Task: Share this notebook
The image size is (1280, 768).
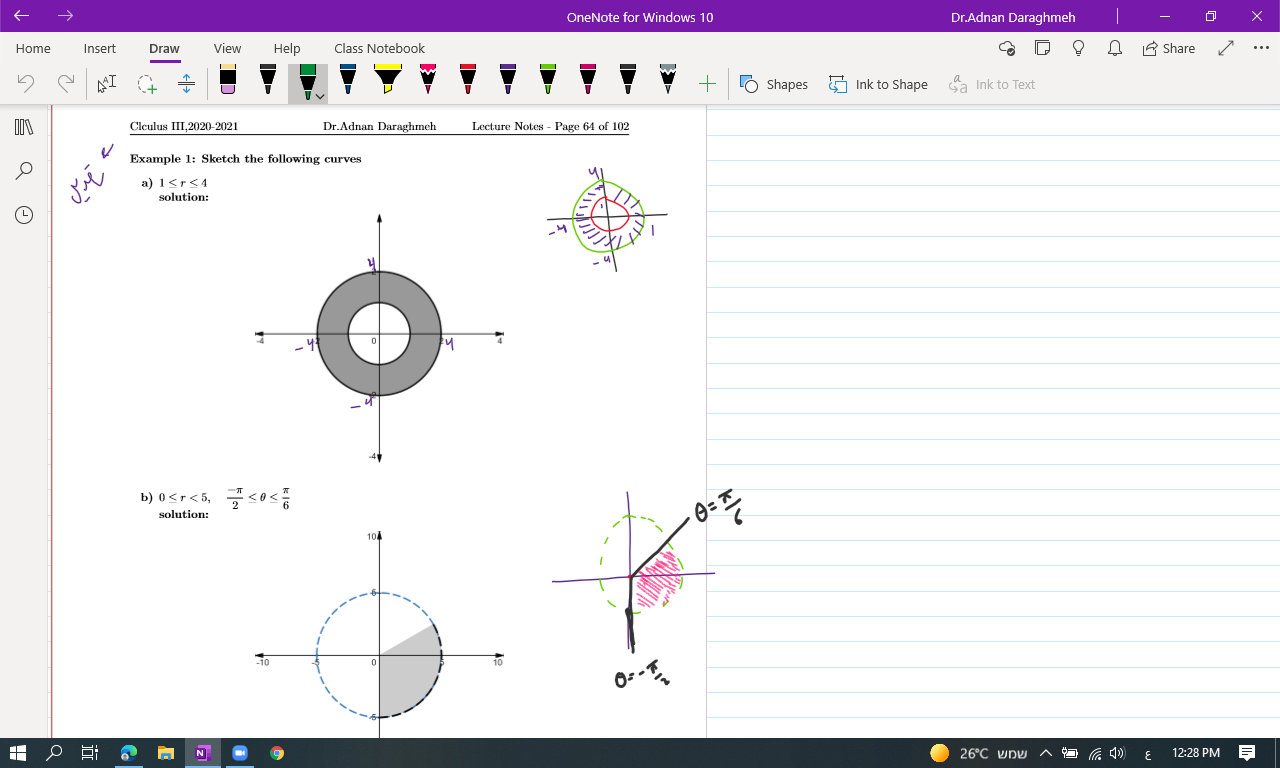Action: 1169,48
